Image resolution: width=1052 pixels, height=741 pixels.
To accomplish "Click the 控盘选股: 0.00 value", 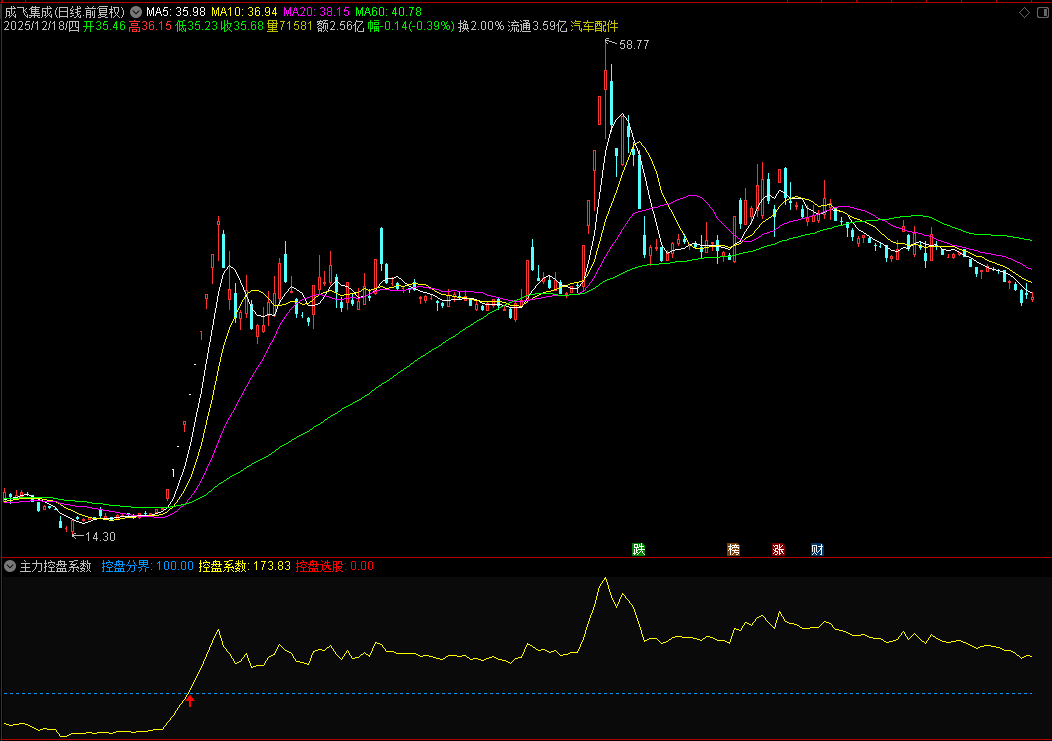I will tap(335, 566).
